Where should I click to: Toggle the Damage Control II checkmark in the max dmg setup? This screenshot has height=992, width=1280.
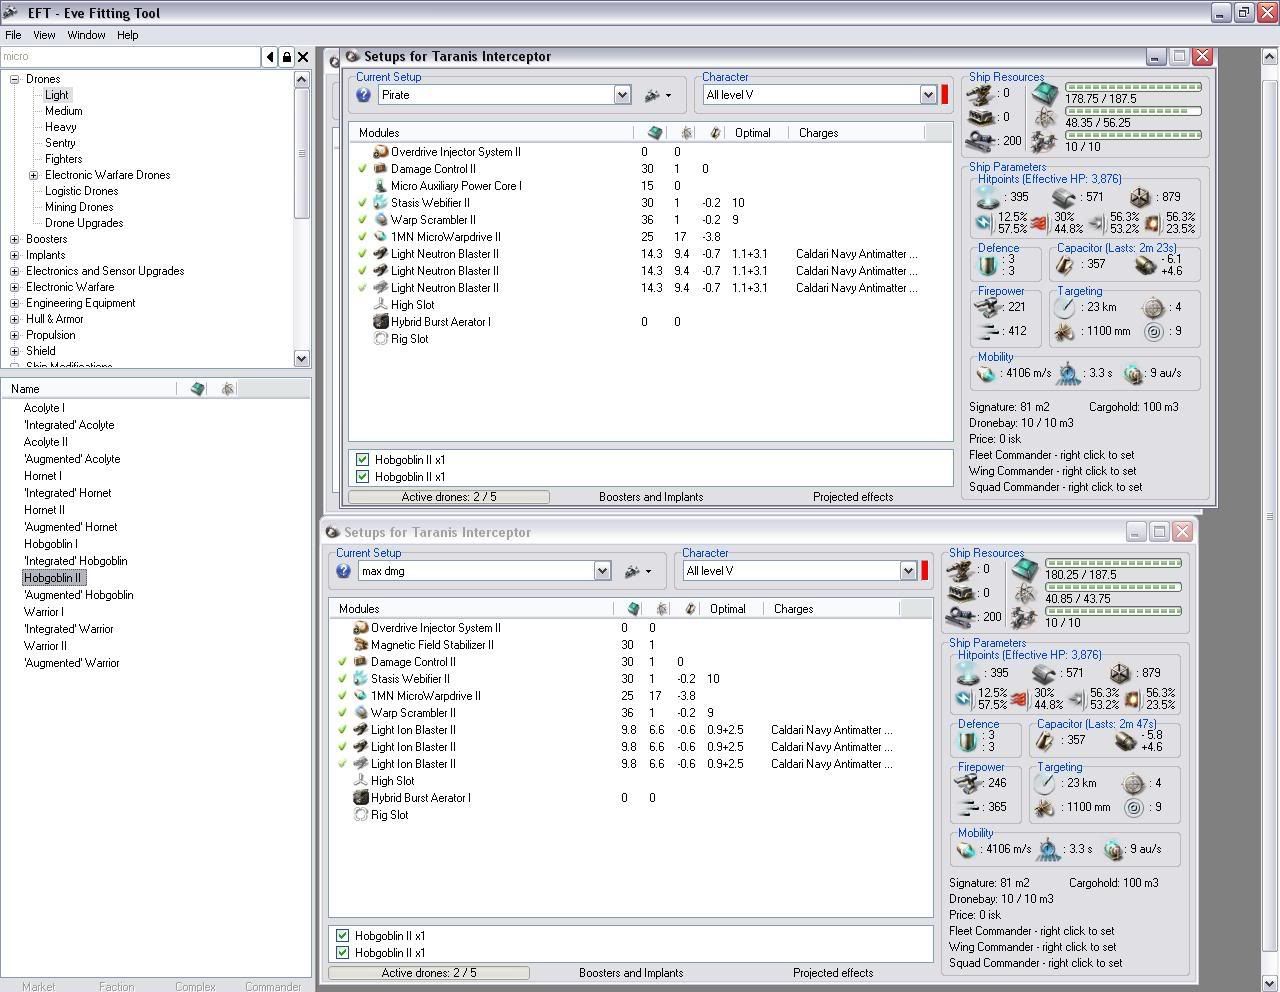[x=342, y=662]
